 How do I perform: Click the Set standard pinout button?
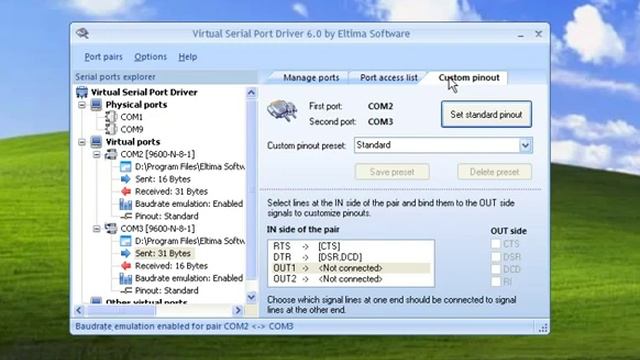[x=486, y=114]
